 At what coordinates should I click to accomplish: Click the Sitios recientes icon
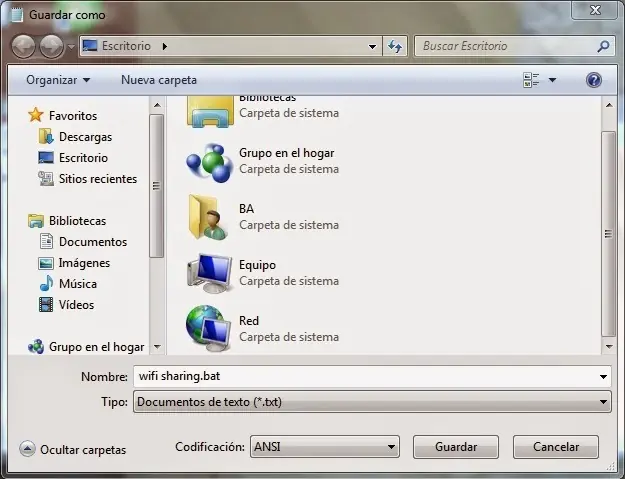(x=46, y=179)
